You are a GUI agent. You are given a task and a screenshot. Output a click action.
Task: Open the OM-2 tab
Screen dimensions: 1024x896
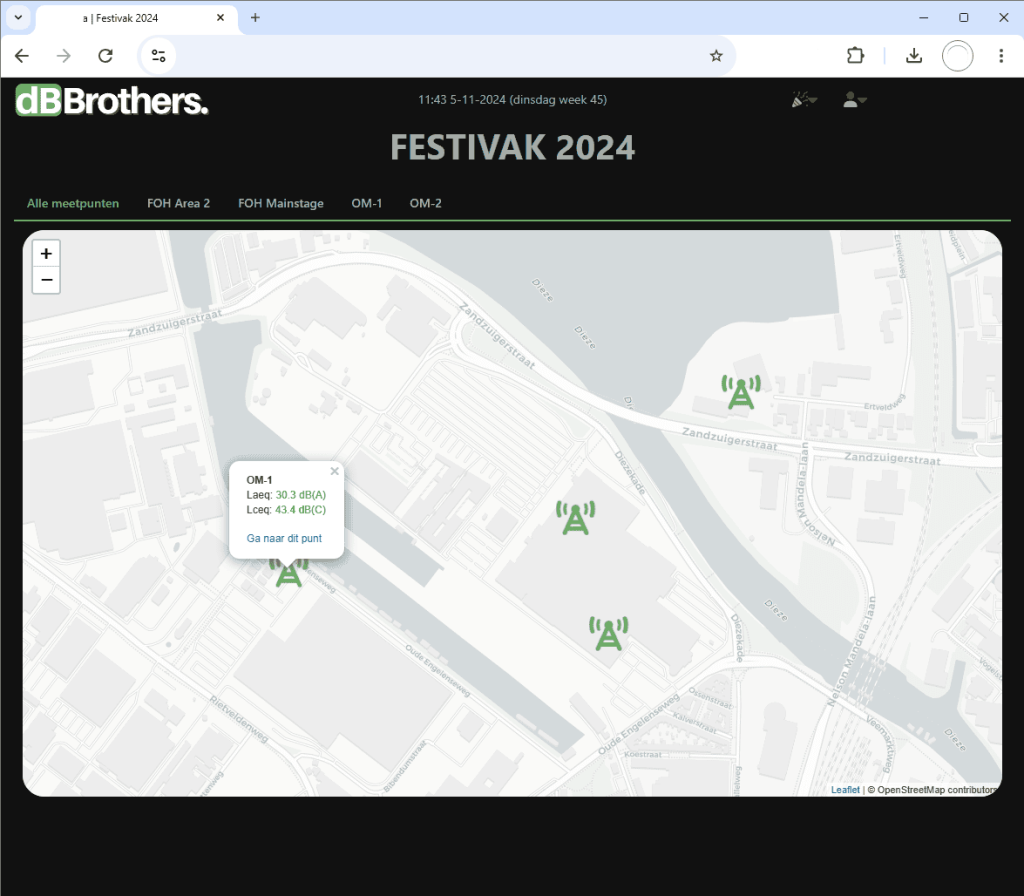tap(425, 203)
